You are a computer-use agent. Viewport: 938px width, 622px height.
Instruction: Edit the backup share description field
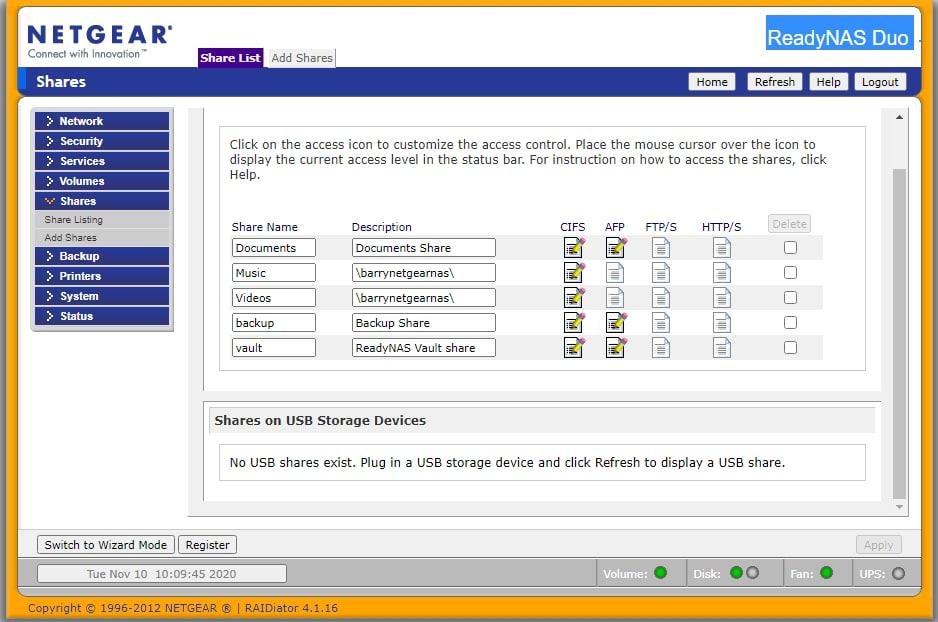click(x=424, y=323)
